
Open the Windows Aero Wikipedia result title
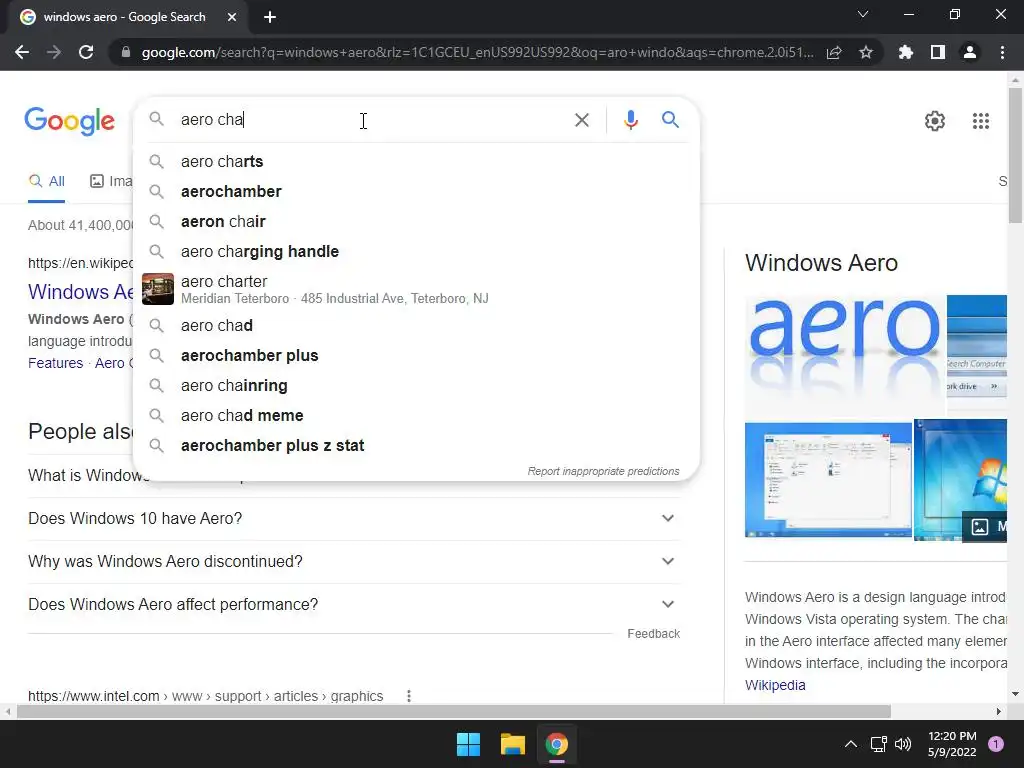click(81, 291)
